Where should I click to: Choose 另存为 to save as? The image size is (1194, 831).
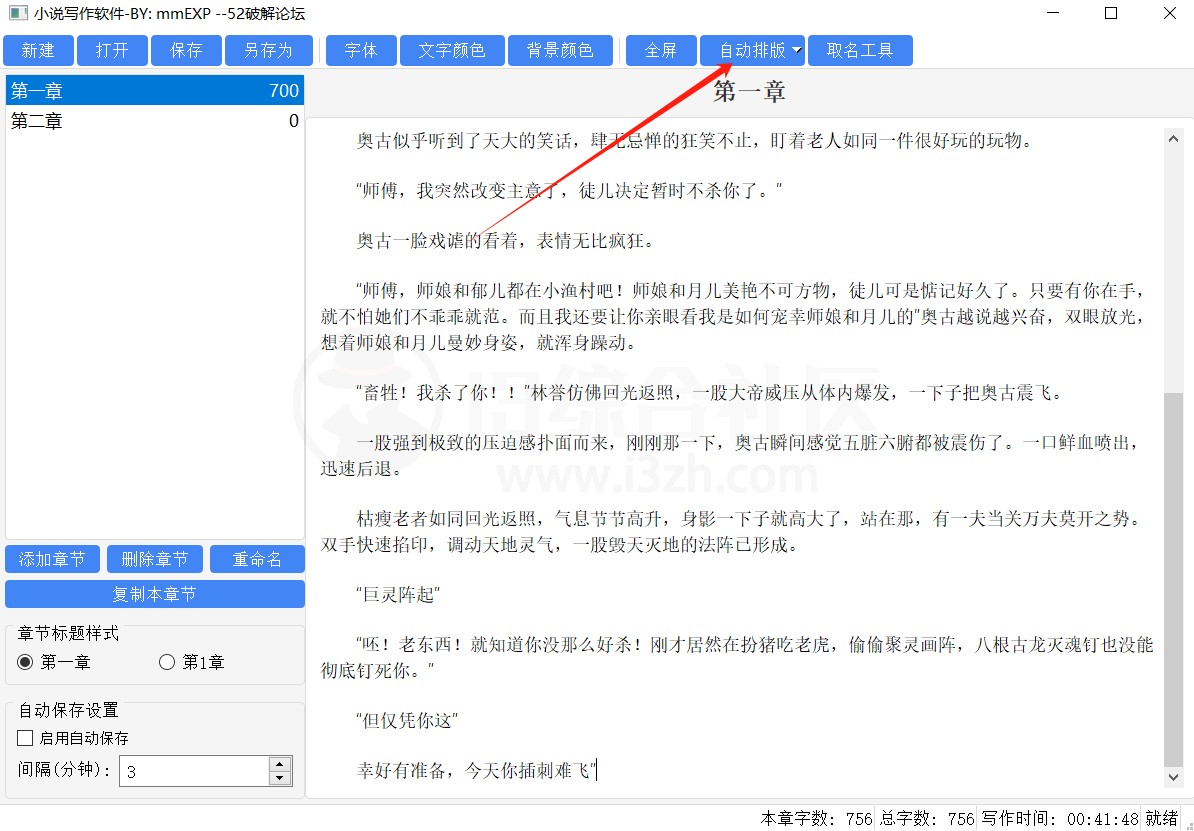point(268,51)
